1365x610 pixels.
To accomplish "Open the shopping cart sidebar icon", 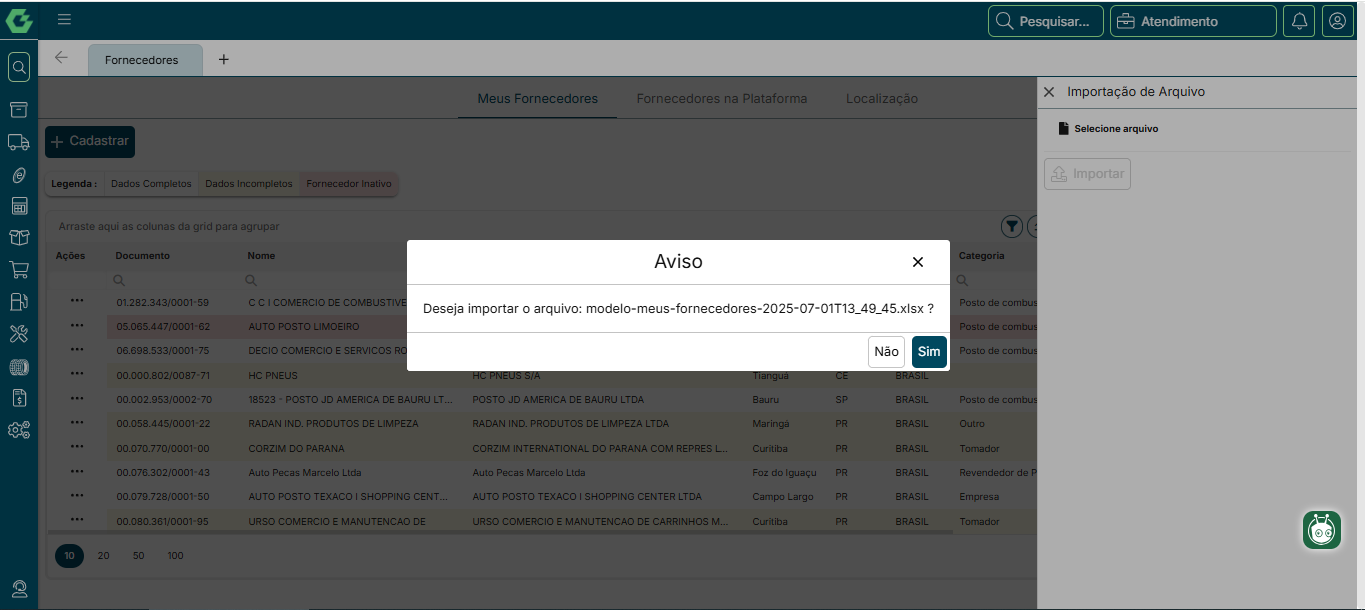I will pos(19,270).
